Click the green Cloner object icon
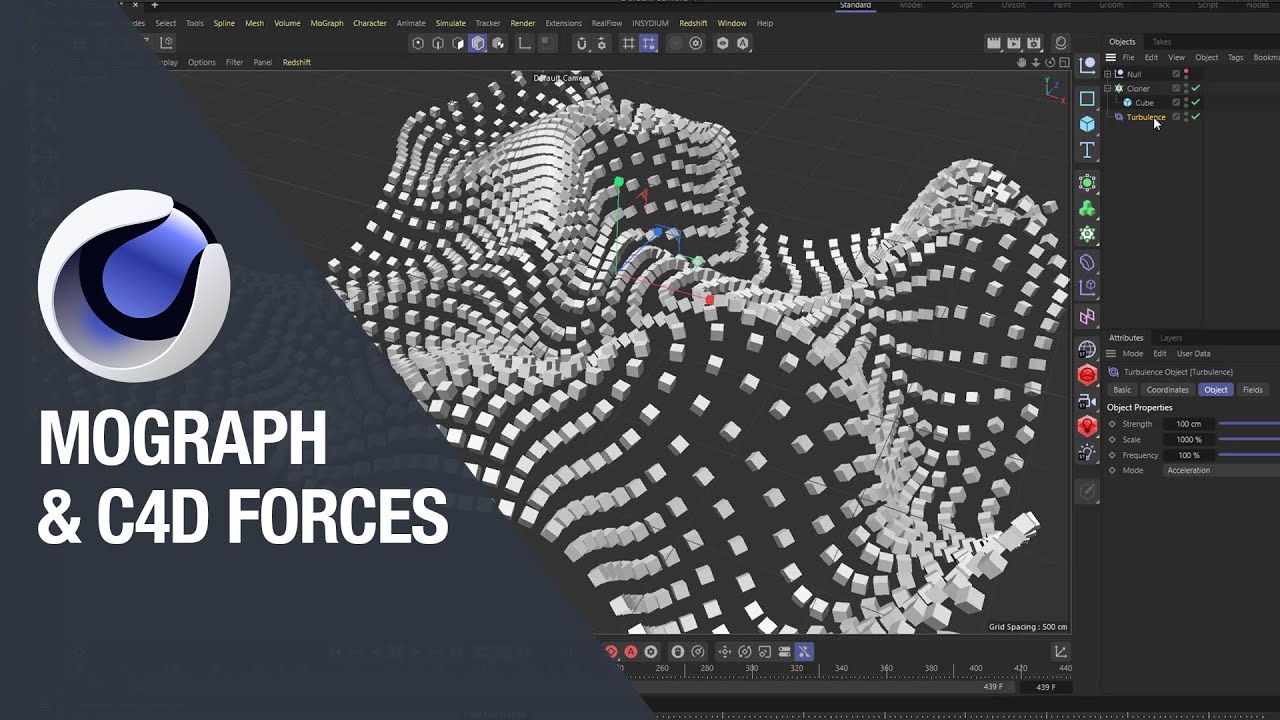Viewport: 1280px width, 720px height. click(1087, 208)
